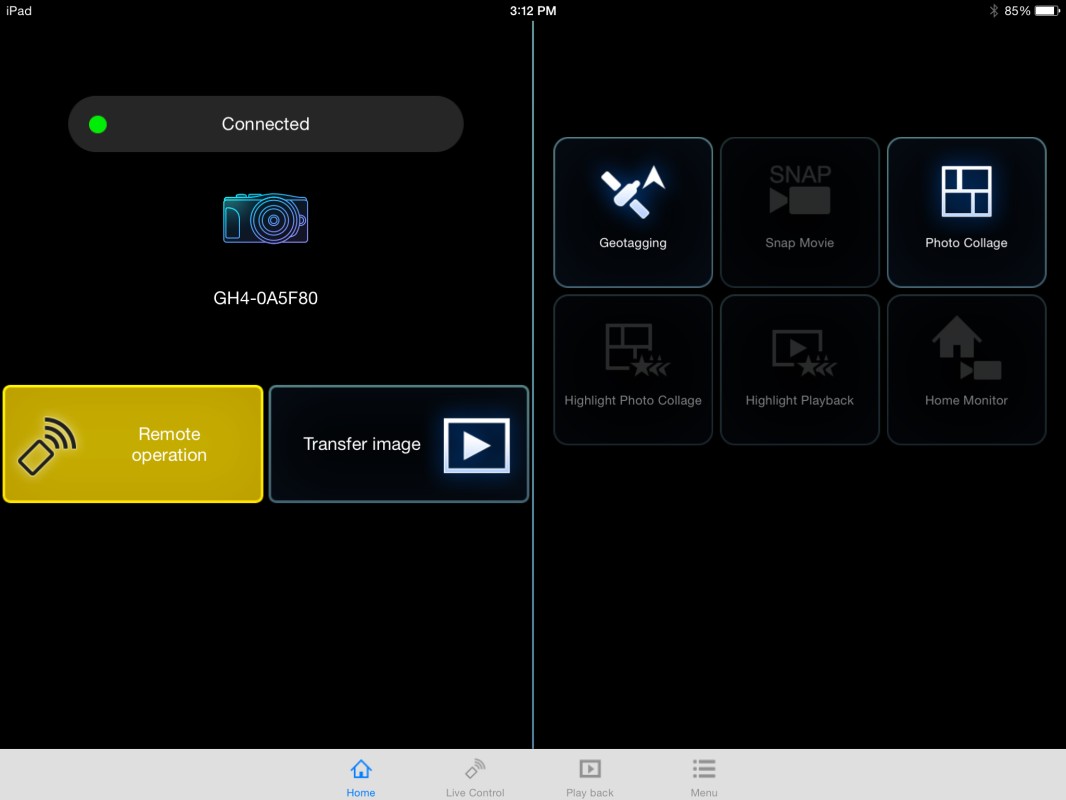The image size is (1066, 800).
Task: Switch to the Live Control tab
Action: 475,778
